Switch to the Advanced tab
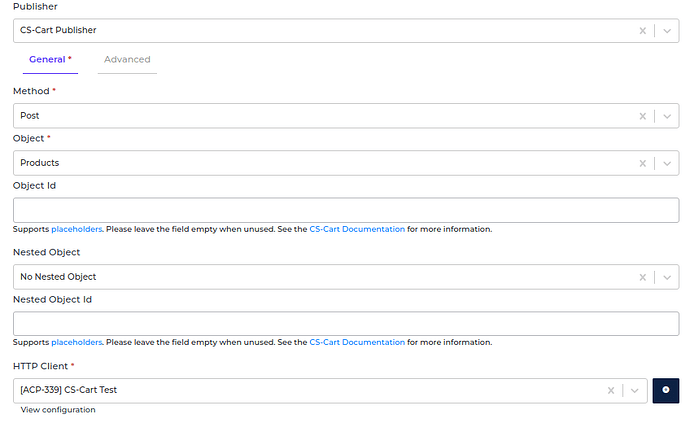The width and height of the screenshot is (690, 423). click(127, 59)
